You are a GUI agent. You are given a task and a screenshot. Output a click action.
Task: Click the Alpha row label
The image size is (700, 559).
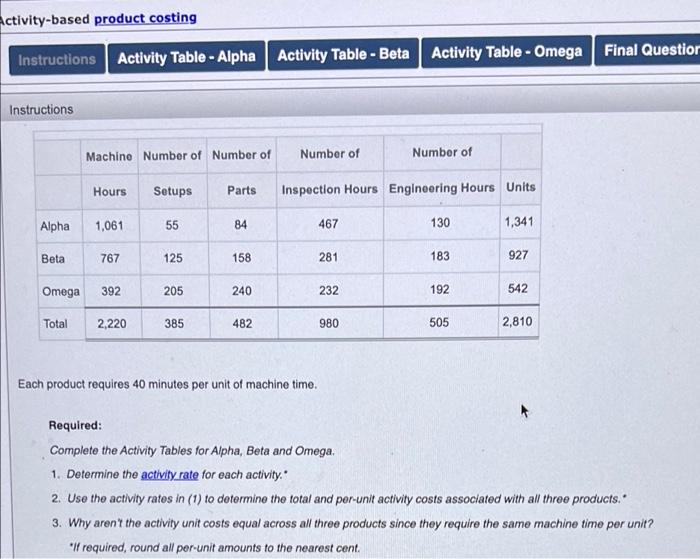tap(55, 226)
